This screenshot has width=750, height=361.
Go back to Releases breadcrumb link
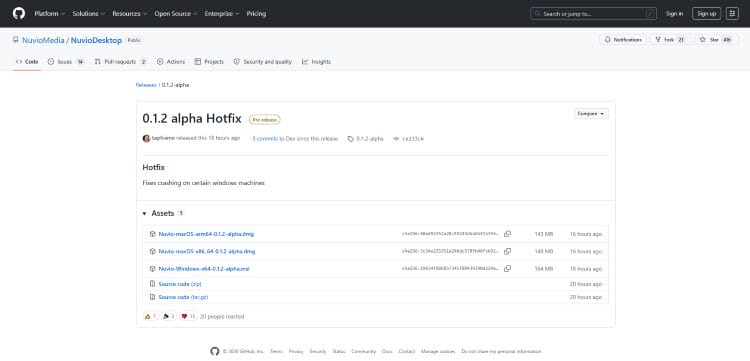(x=146, y=85)
